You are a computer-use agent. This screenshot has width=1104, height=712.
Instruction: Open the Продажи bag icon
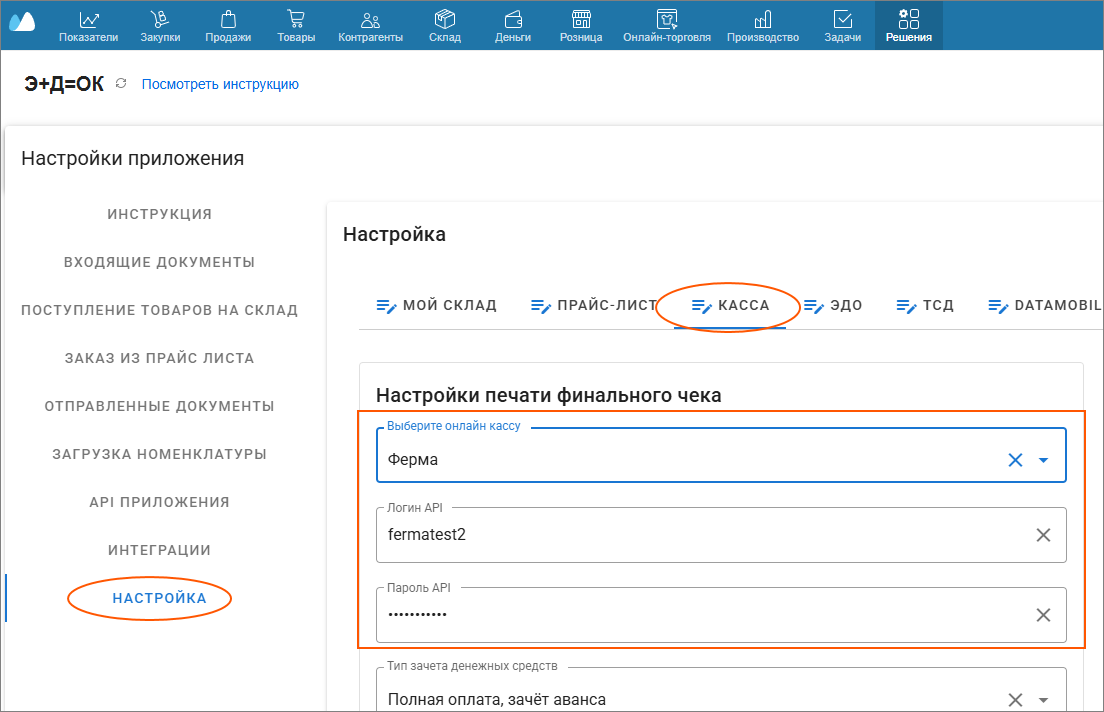point(228,19)
